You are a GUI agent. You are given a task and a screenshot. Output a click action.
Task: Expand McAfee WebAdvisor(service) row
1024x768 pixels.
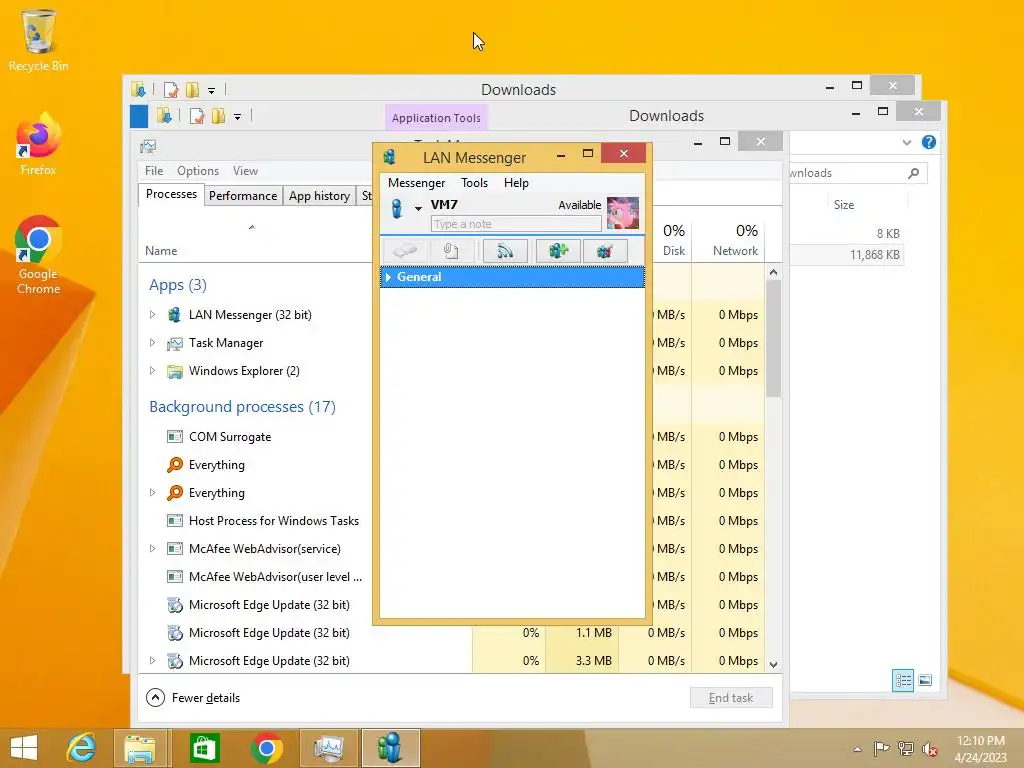(x=153, y=549)
